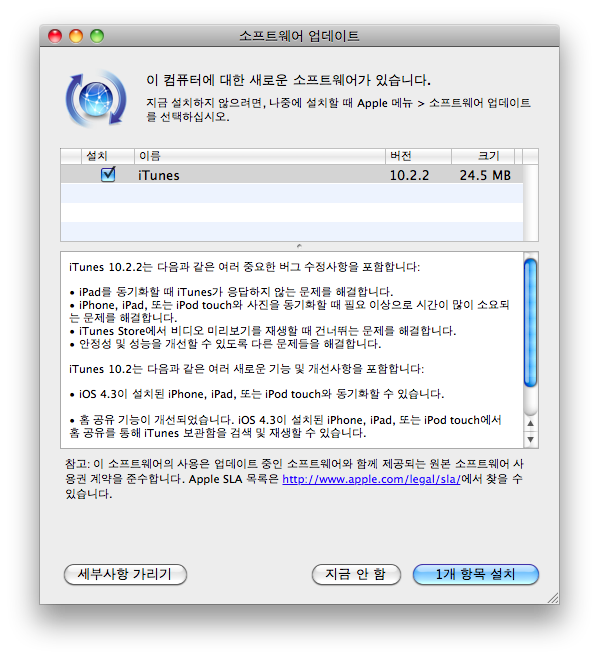Click the 크기 column header

pos(483,156)
